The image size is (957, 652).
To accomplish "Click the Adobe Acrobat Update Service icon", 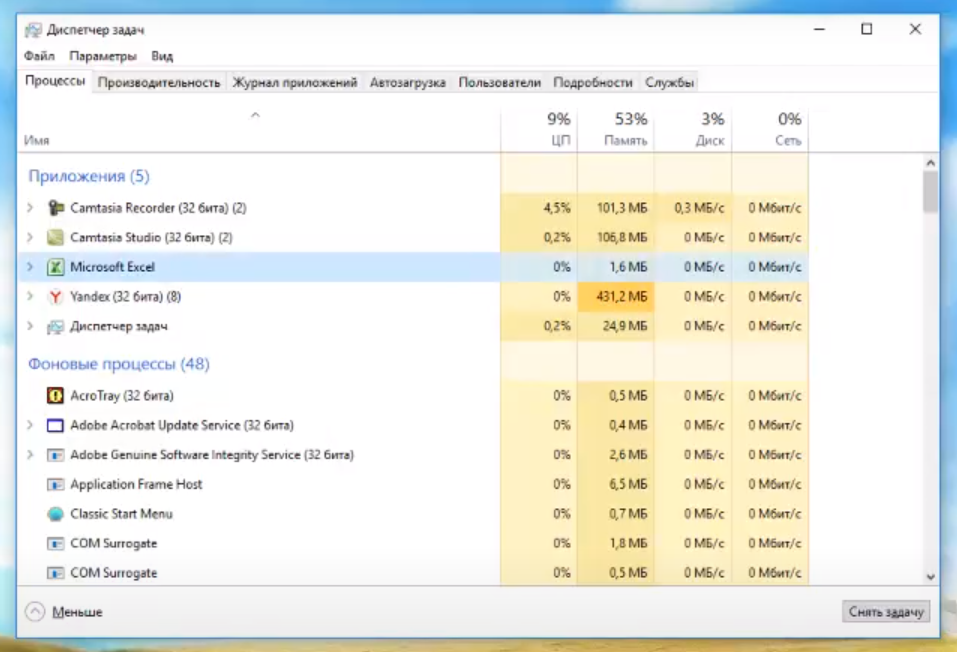I will (56, 425).
